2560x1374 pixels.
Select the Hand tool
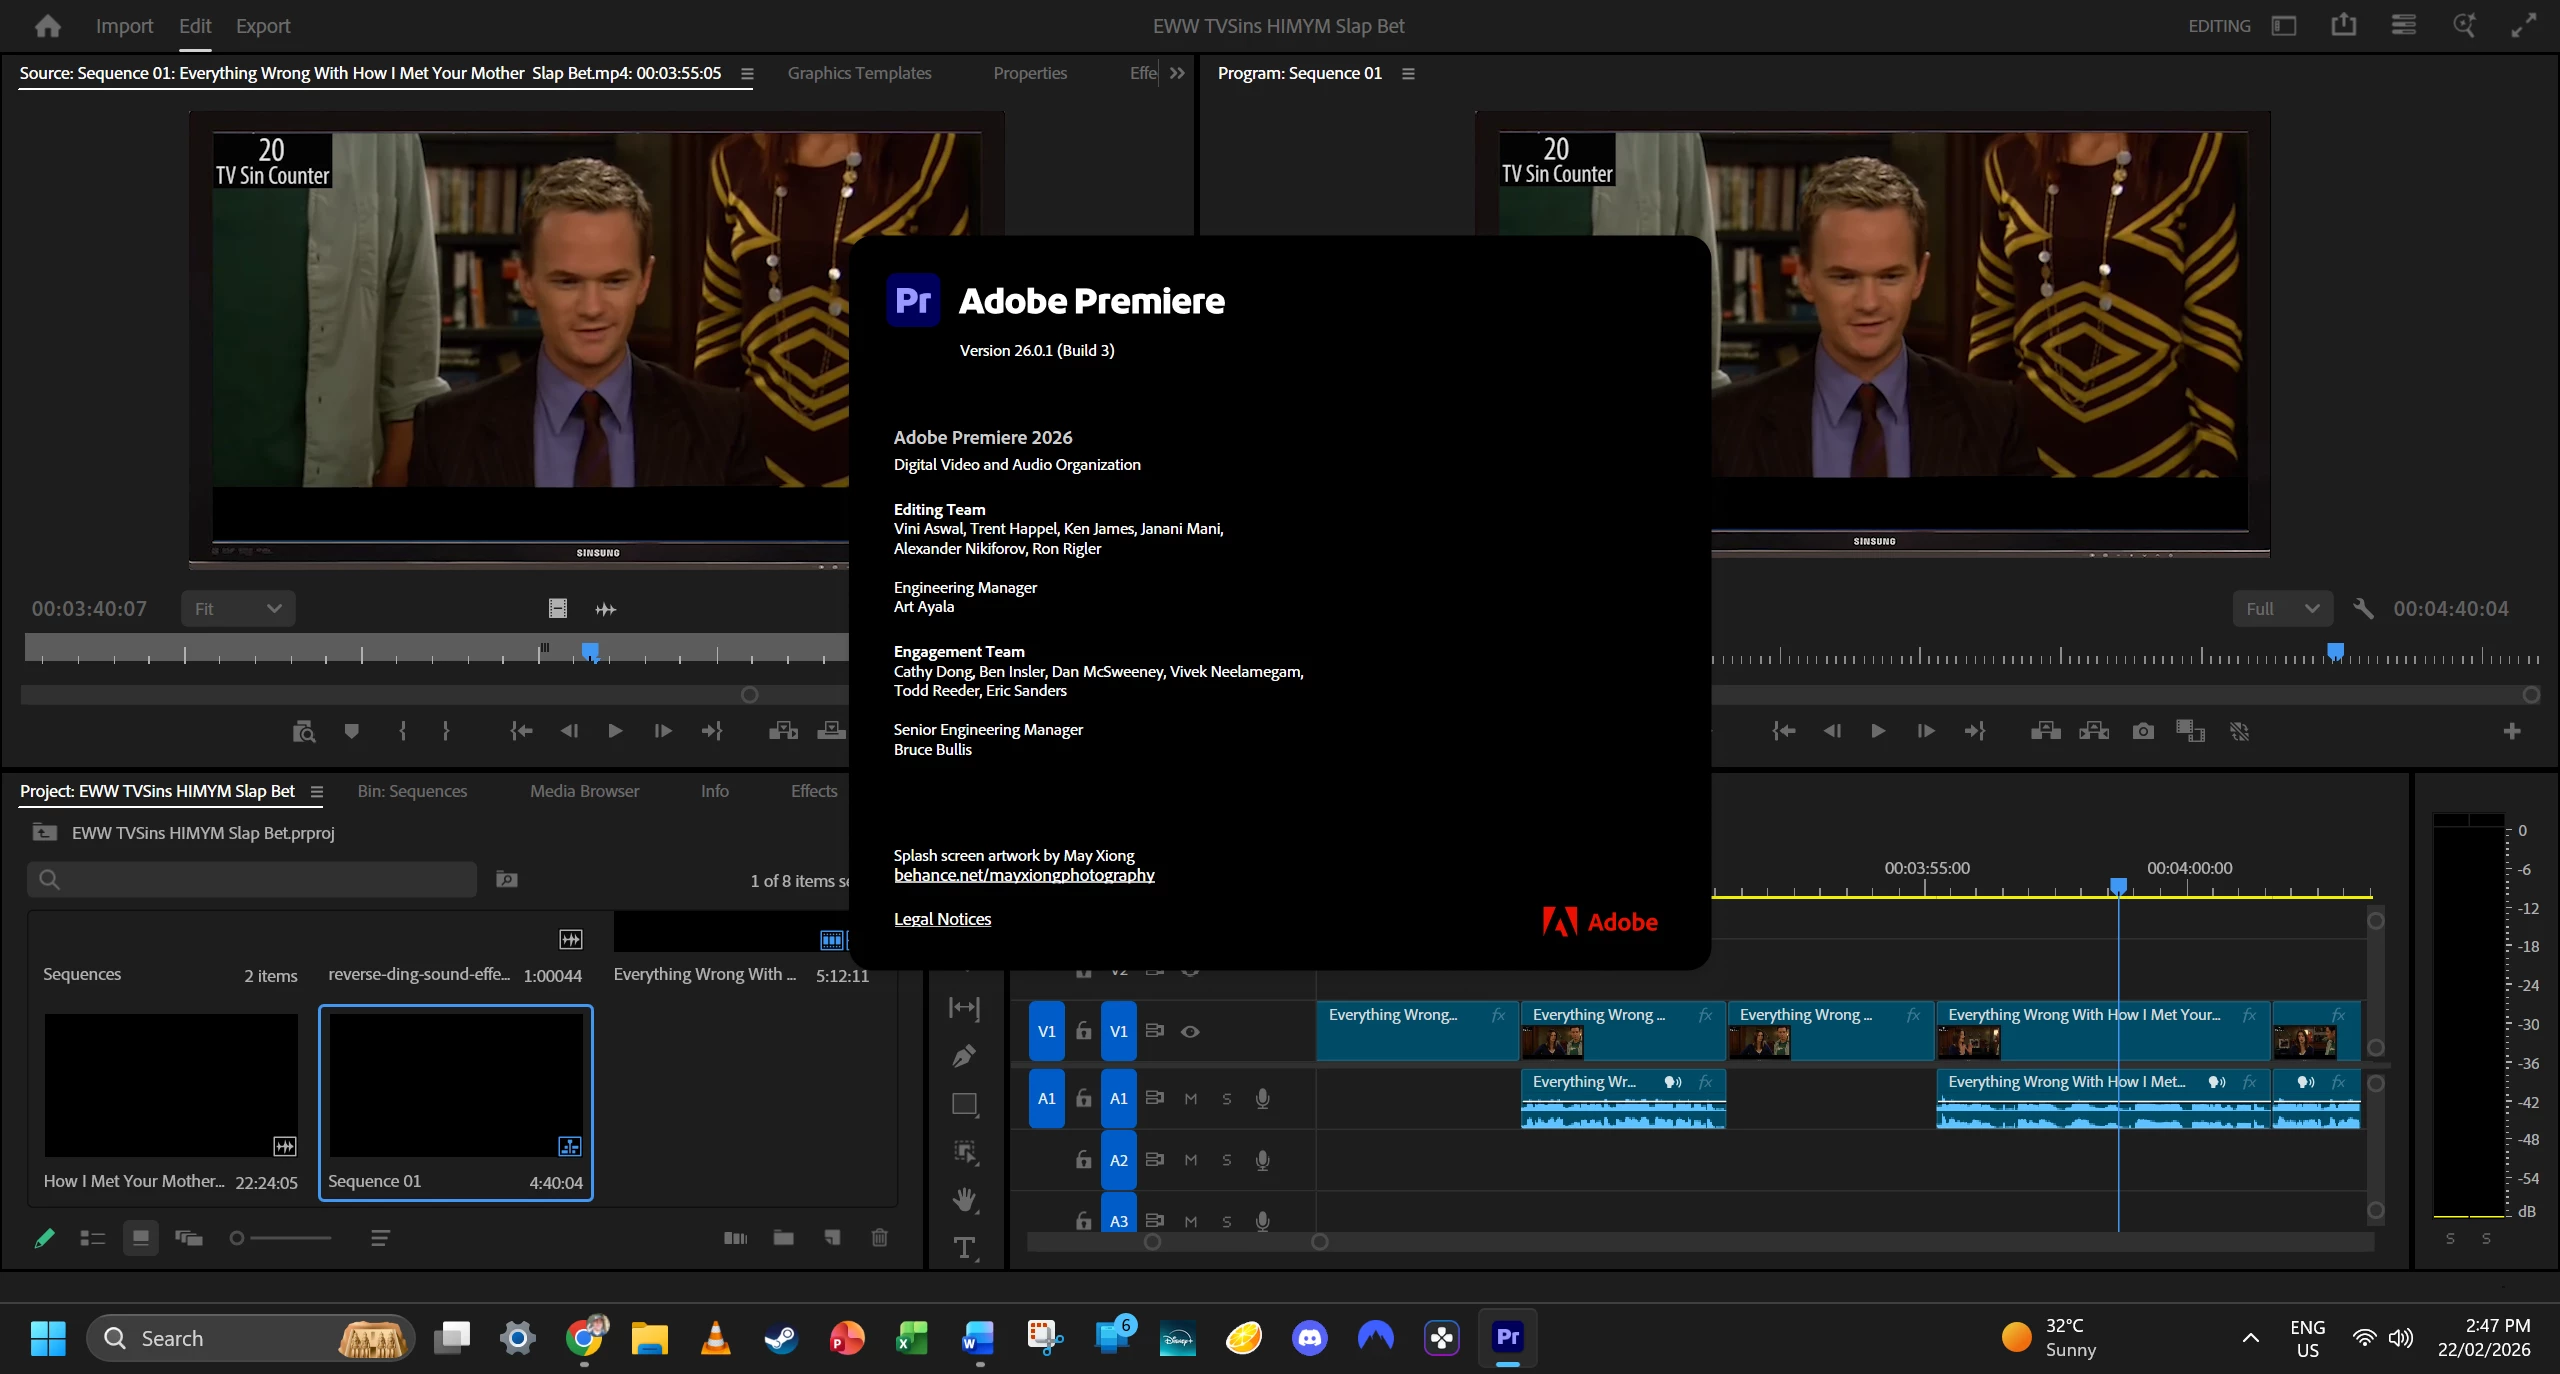point(964,1199)
